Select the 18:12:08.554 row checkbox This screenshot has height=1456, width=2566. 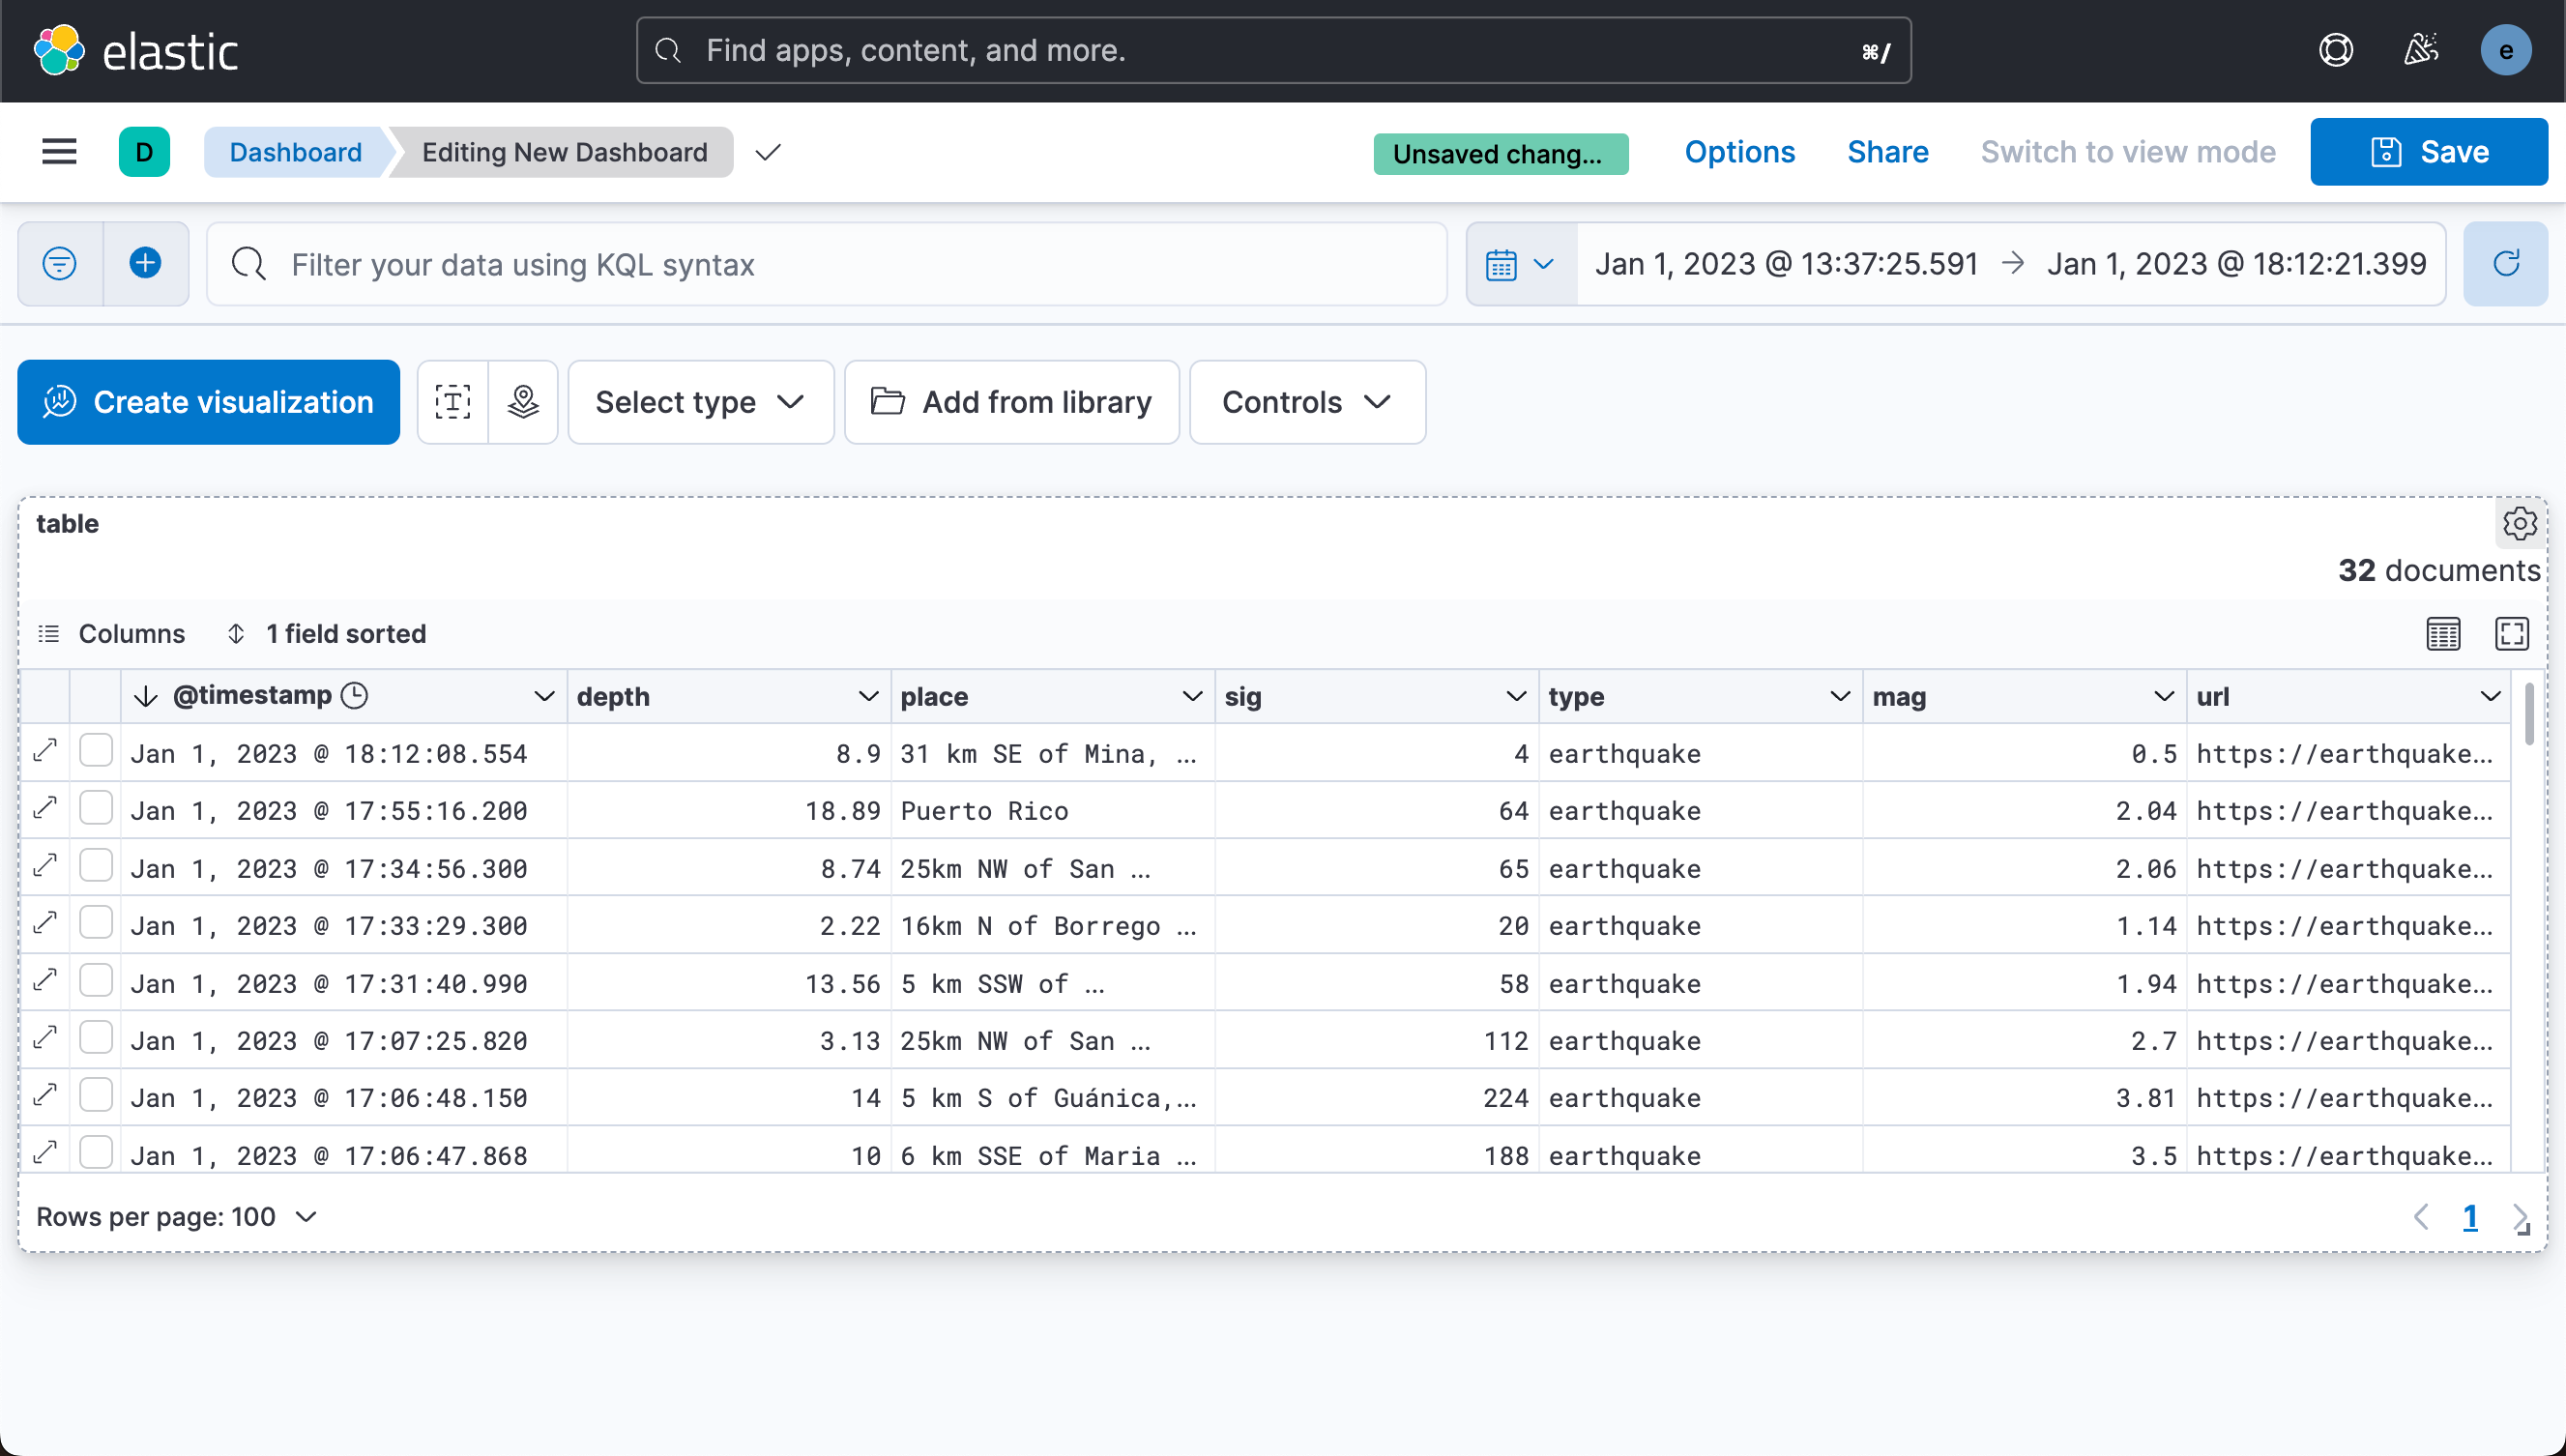pyautogui.click(x=96, y=751)
